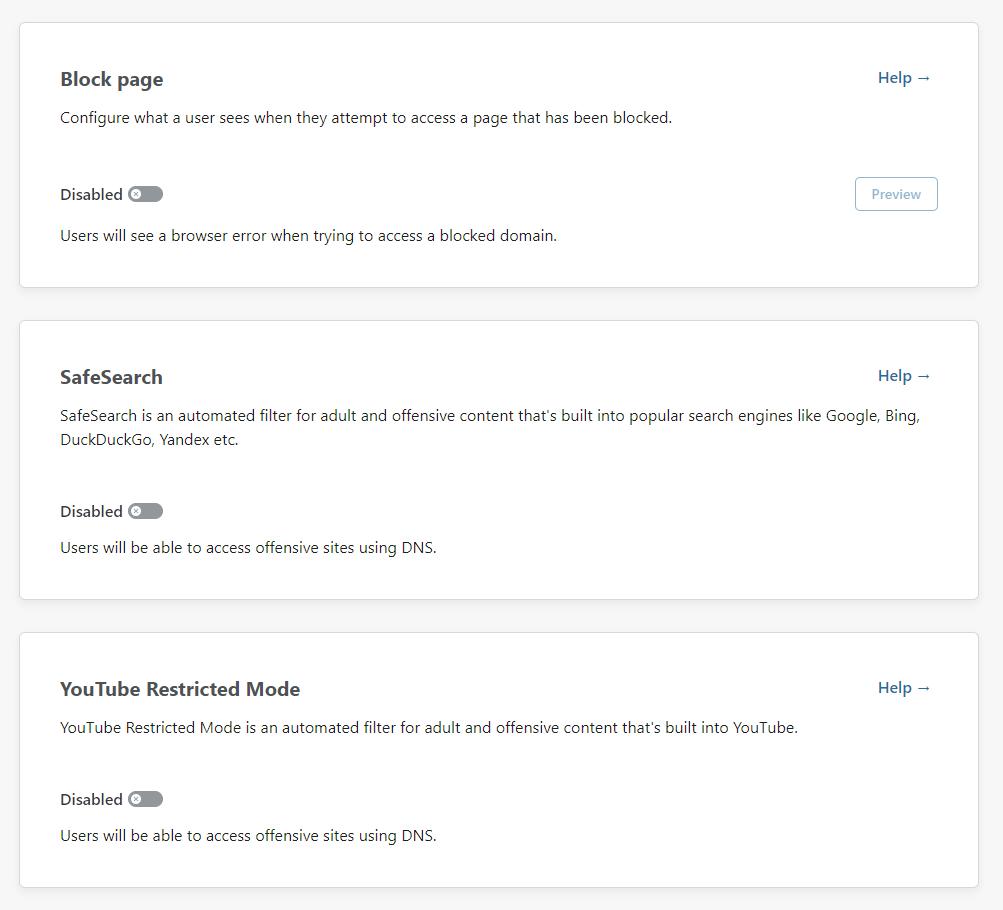Turn on YouTube Restricted Mode switch
1003x910 pixels.
coord(145,799)
